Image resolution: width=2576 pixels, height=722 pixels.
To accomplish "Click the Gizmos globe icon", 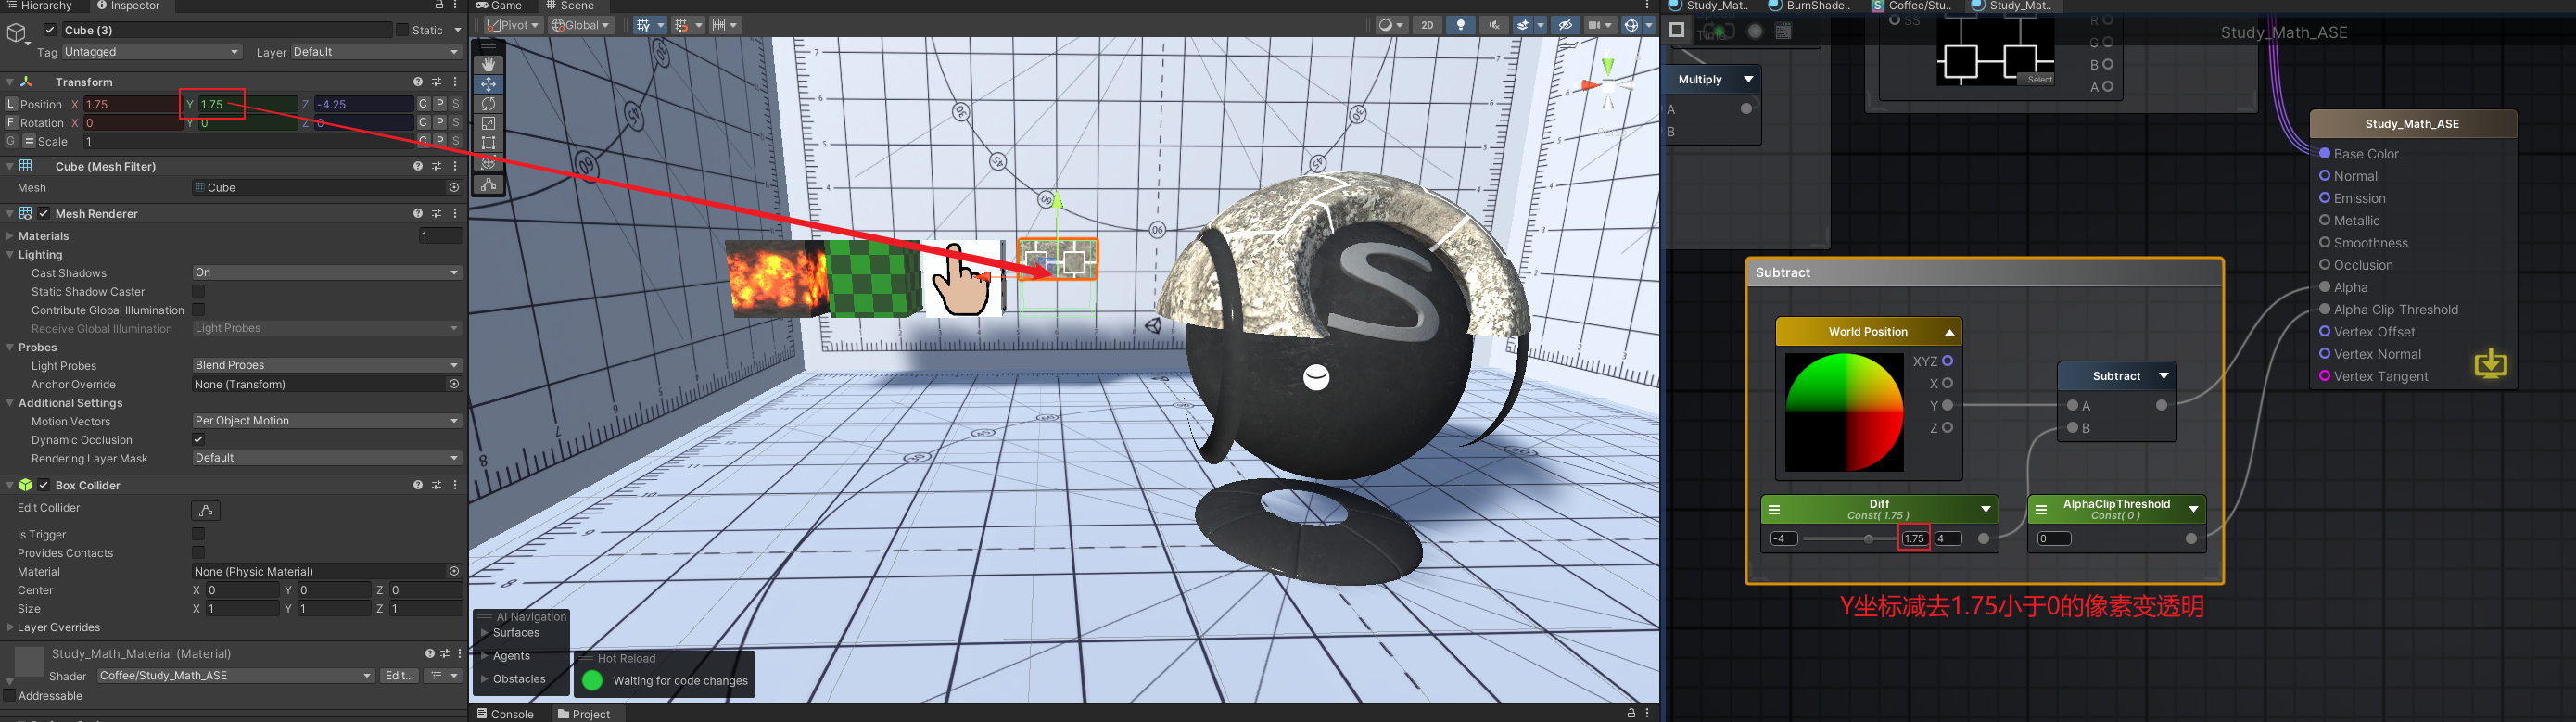I will point(1631,25).
